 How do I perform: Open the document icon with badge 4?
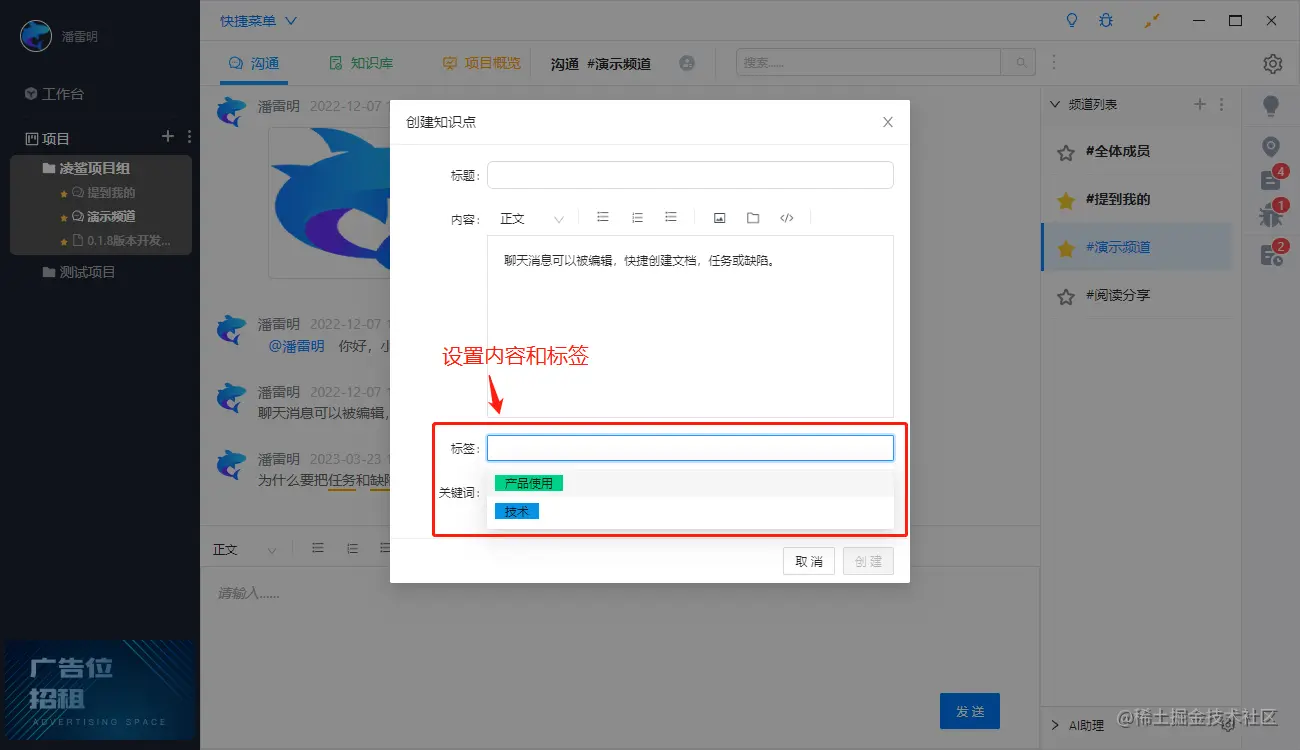click(1271, 180)
